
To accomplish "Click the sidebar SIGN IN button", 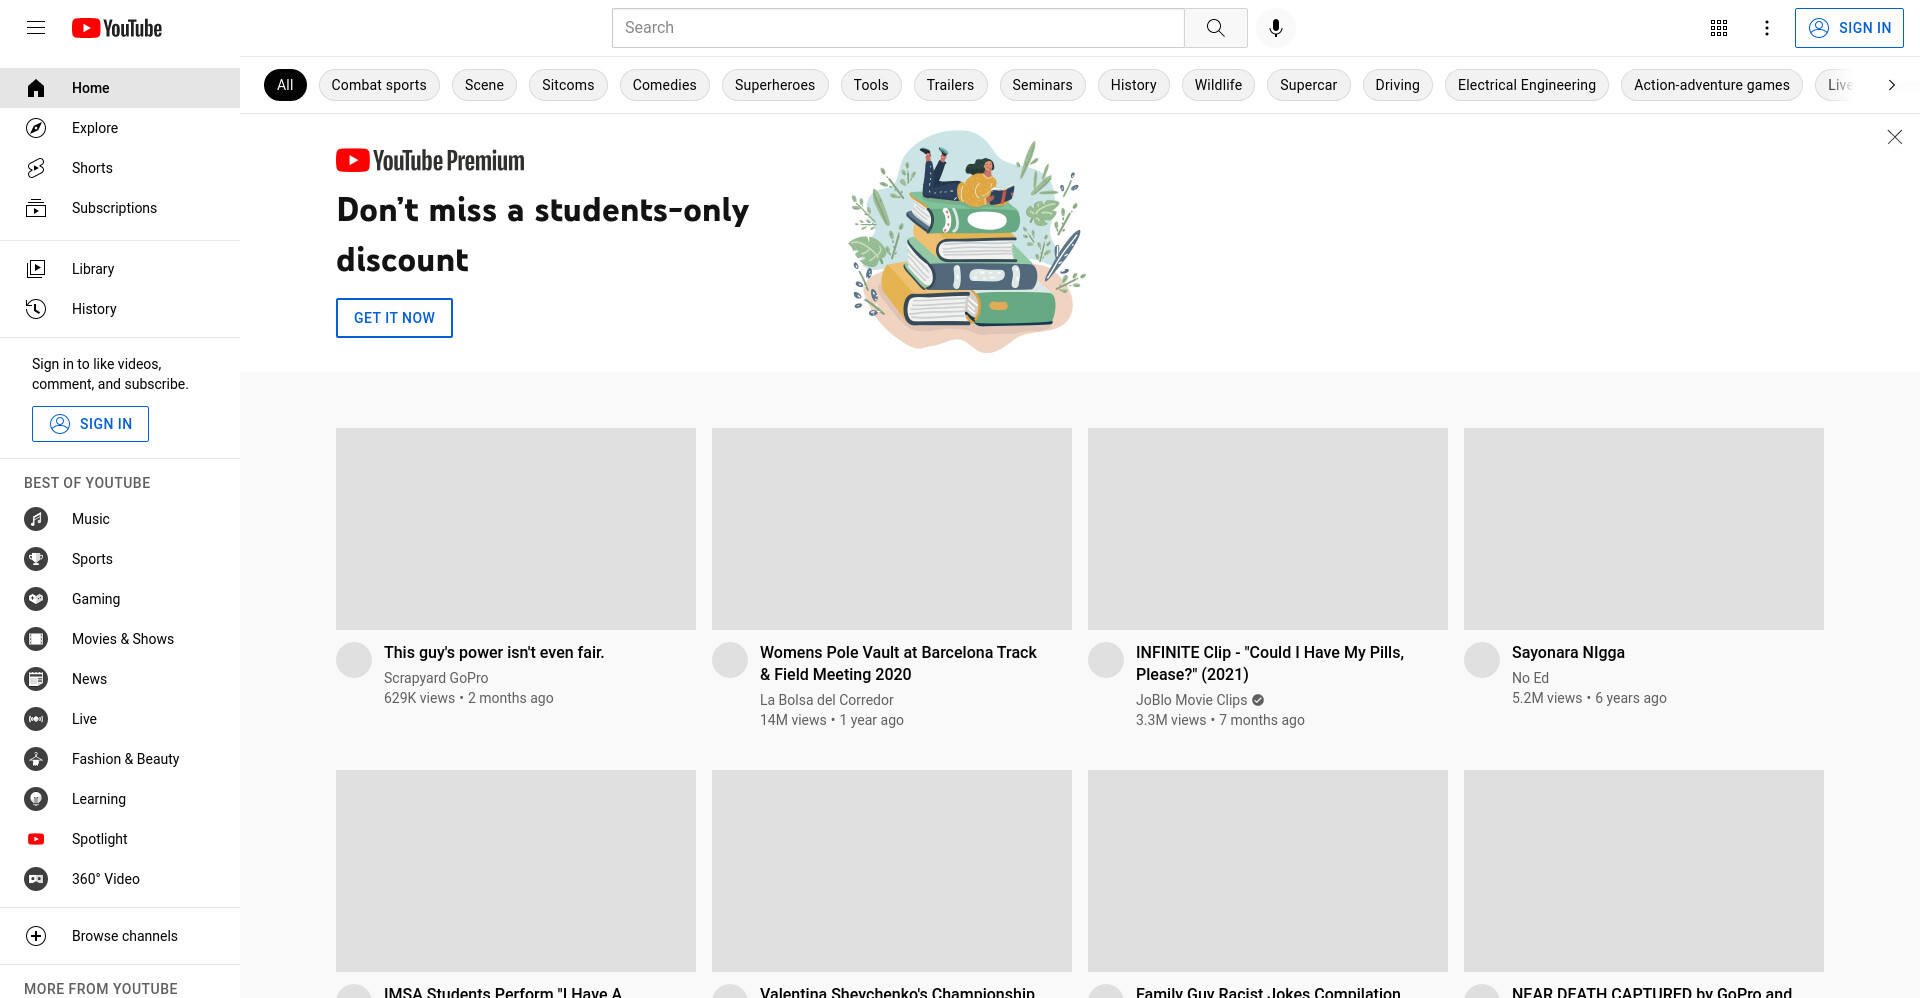I will (x=90, y=424).
